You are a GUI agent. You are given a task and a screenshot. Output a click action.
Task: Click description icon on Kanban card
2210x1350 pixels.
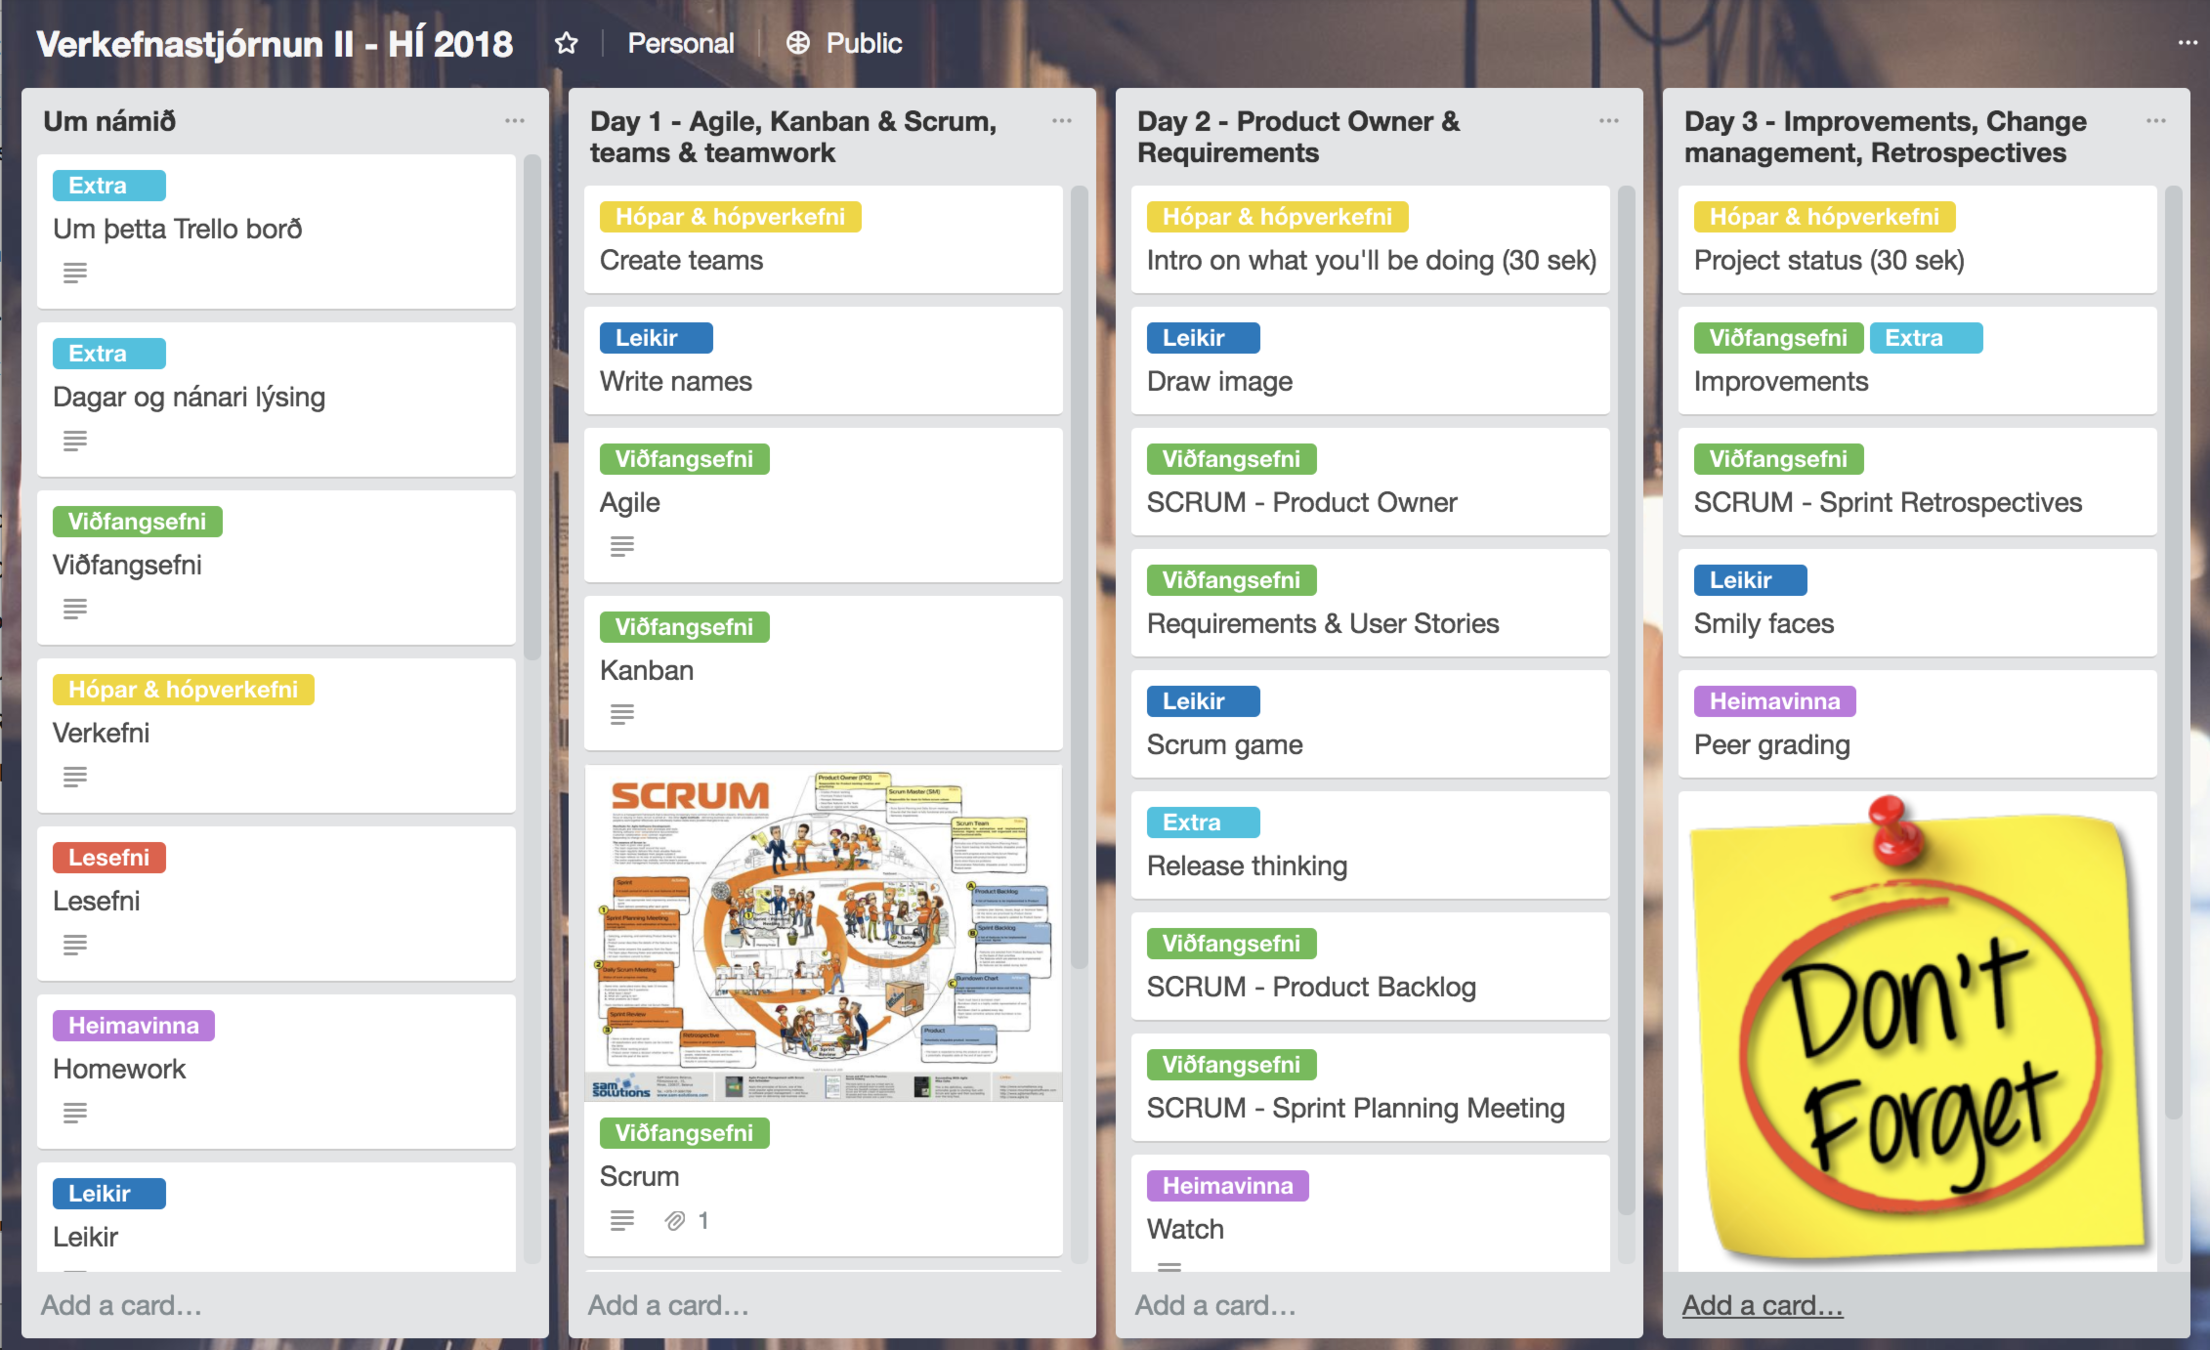point(622,714)
